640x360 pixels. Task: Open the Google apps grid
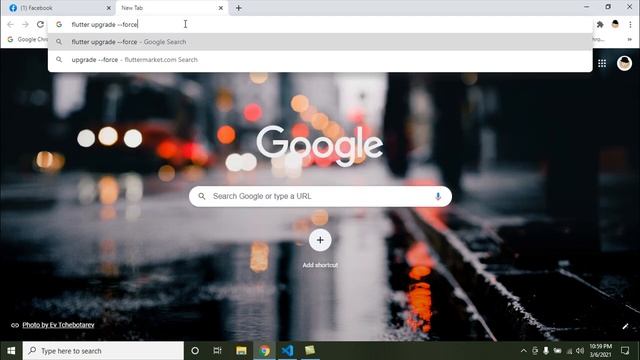click(x=602, y=63)
